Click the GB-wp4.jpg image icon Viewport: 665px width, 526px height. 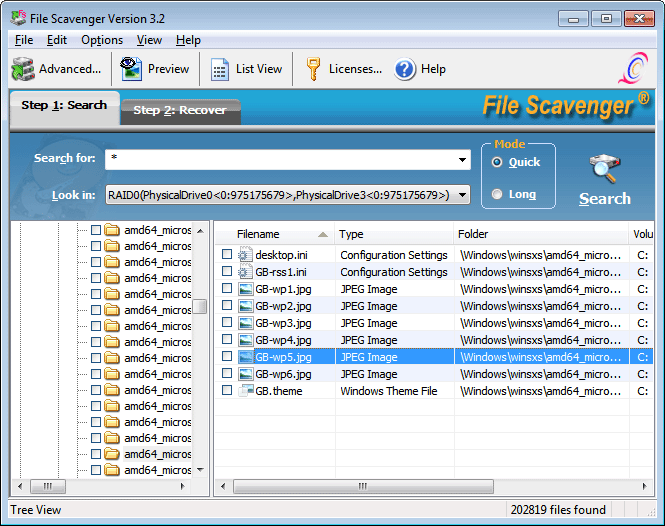tap(245, 340)
